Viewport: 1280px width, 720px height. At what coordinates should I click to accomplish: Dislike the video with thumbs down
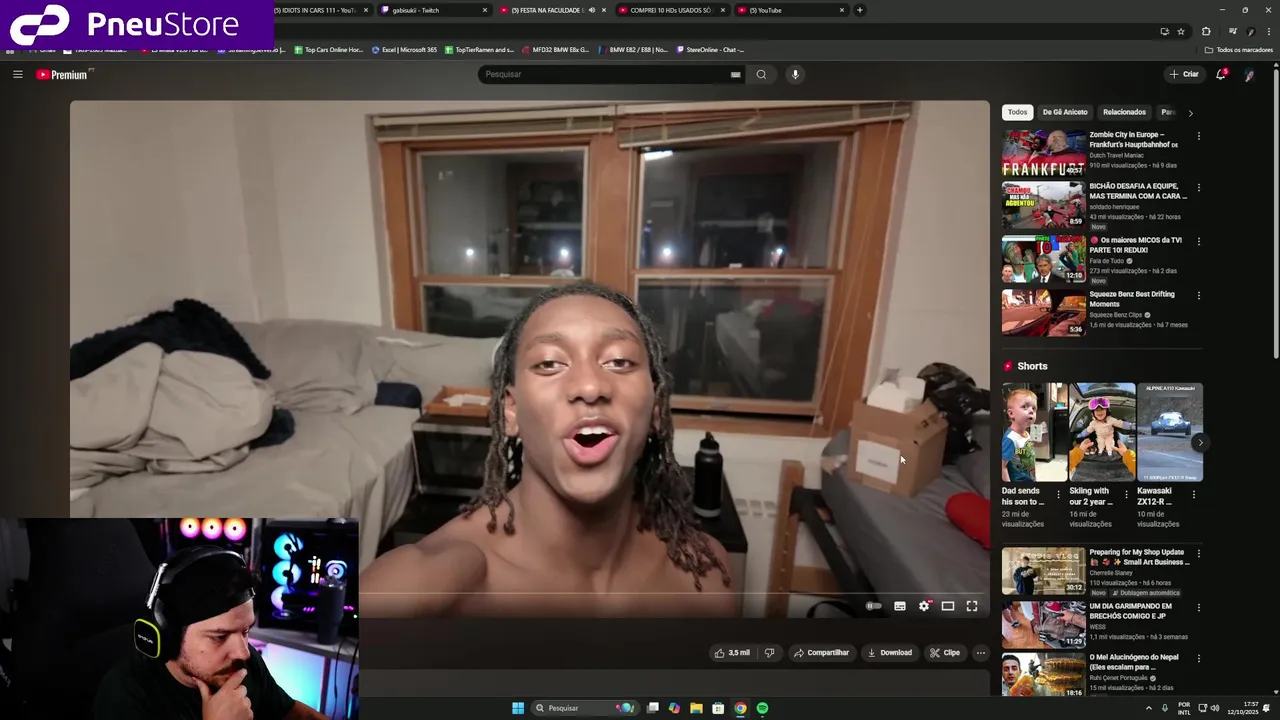pos(769,653)
